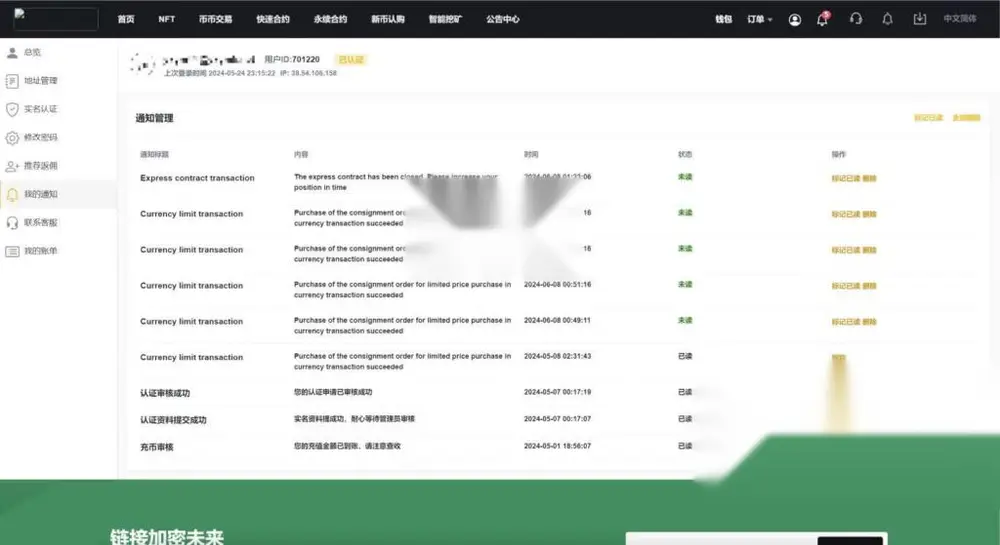Open the 中文简体 language selector
This screenshot has width=1000, height=545.
[x=960, y=19]
